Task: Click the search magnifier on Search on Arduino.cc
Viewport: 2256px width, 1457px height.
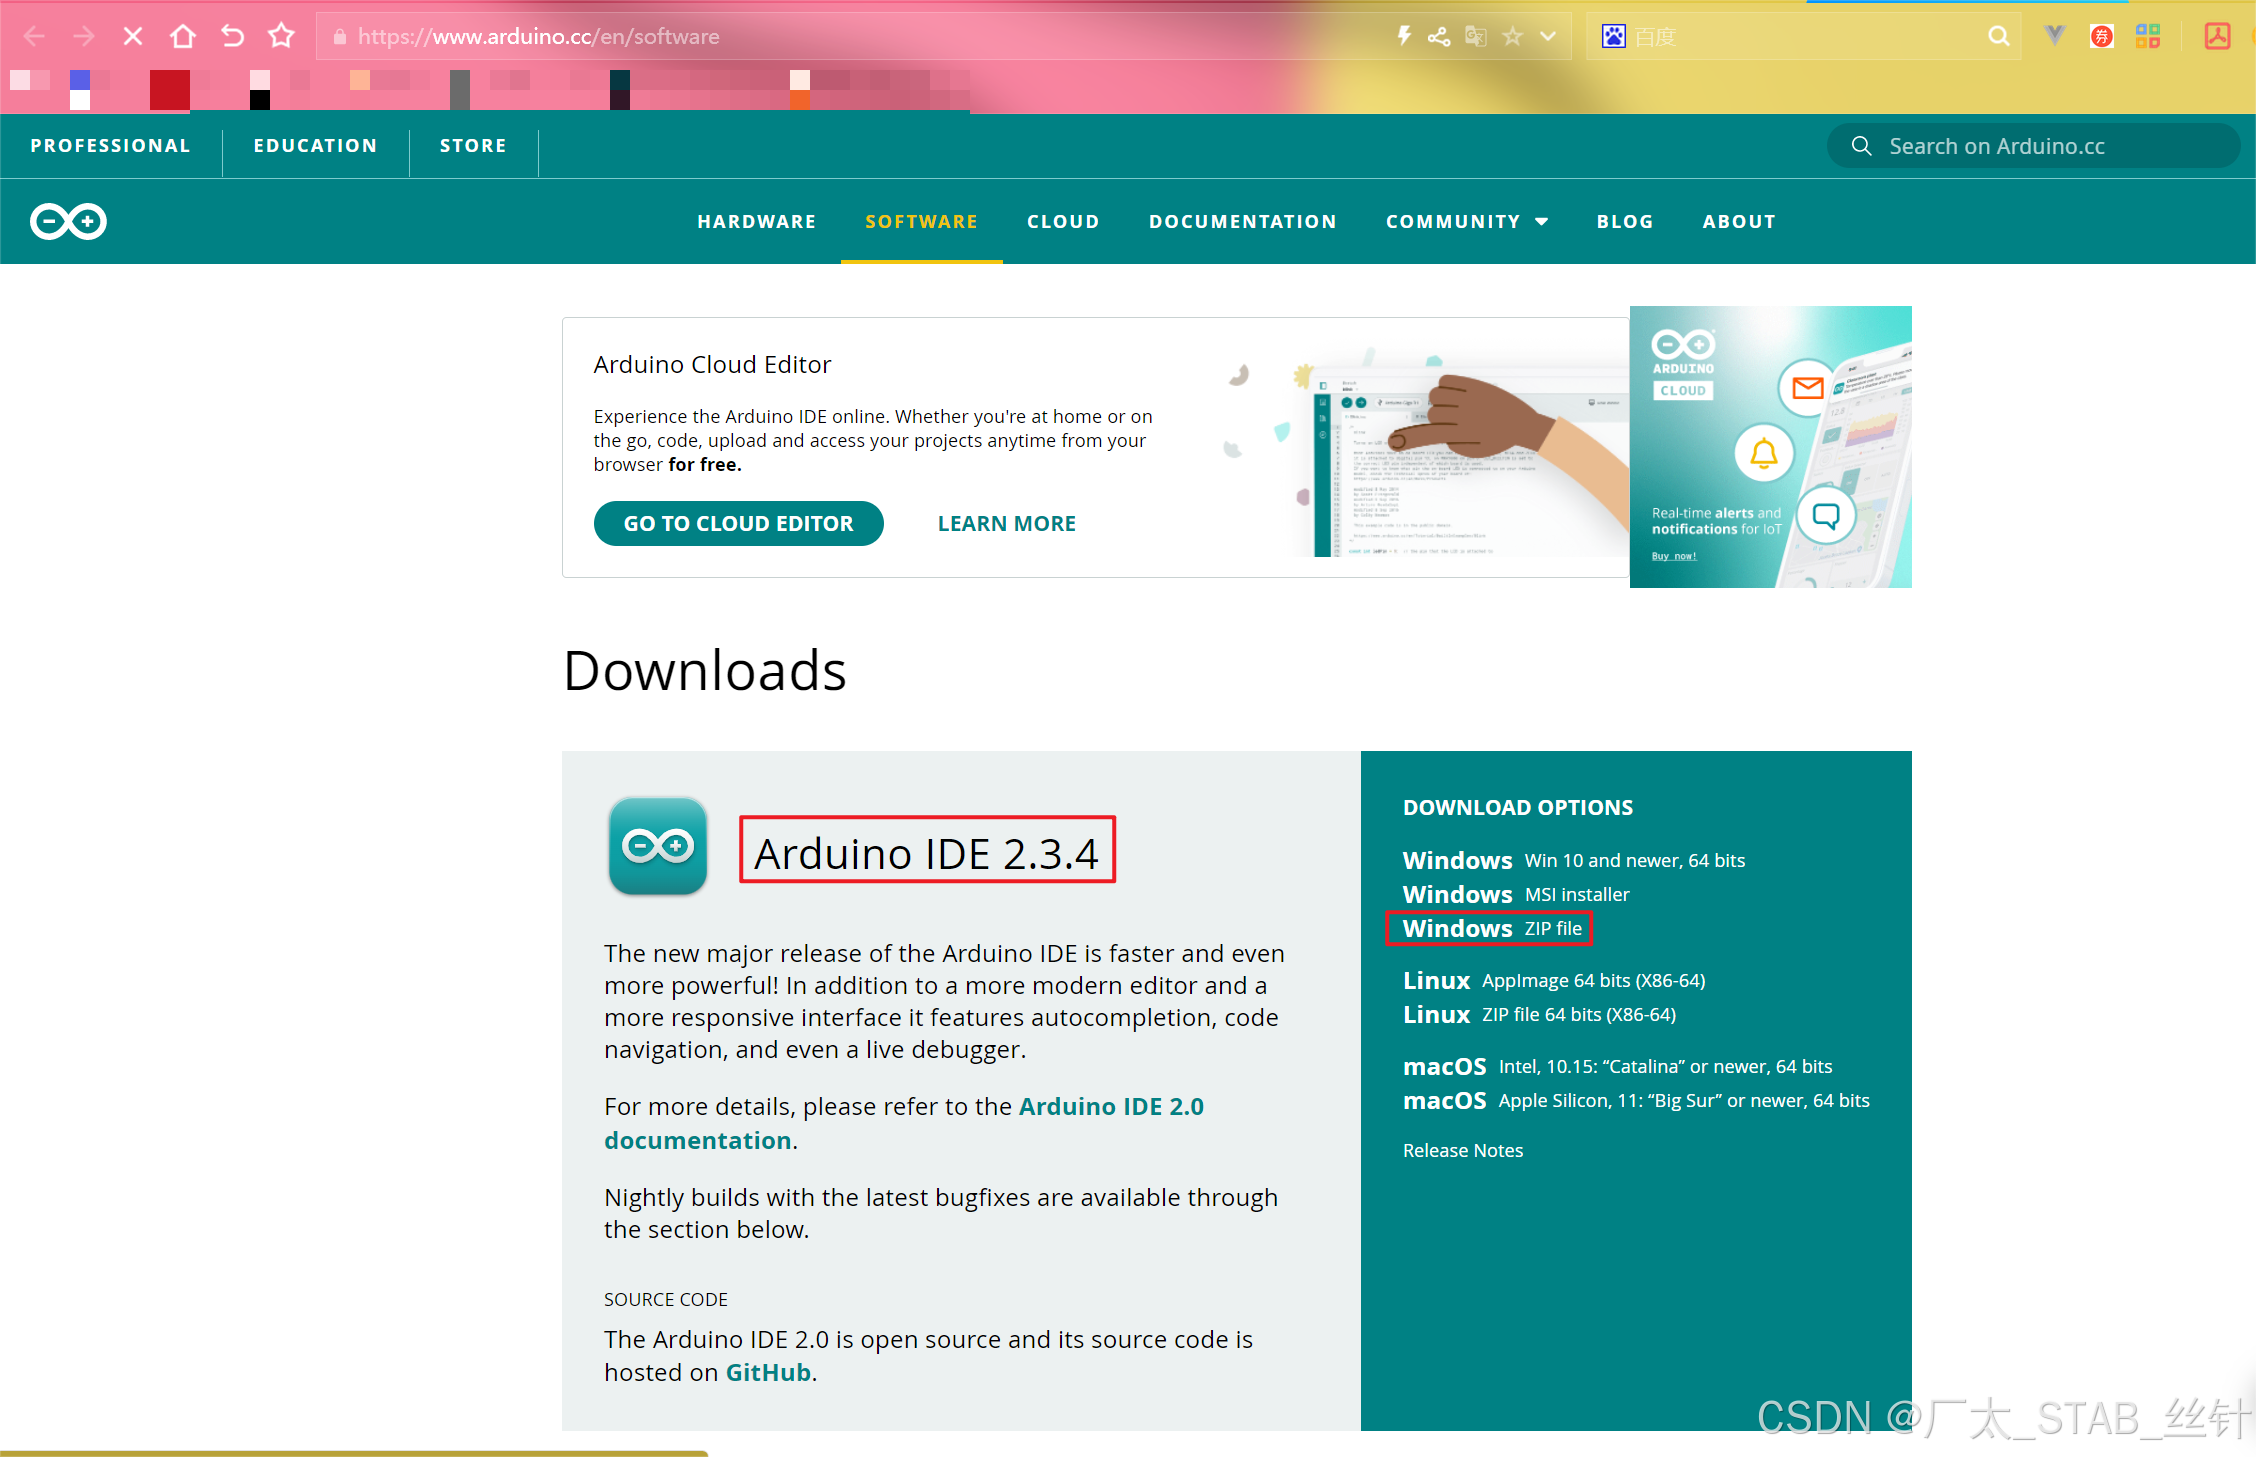Action: (x=1861, y=146)
